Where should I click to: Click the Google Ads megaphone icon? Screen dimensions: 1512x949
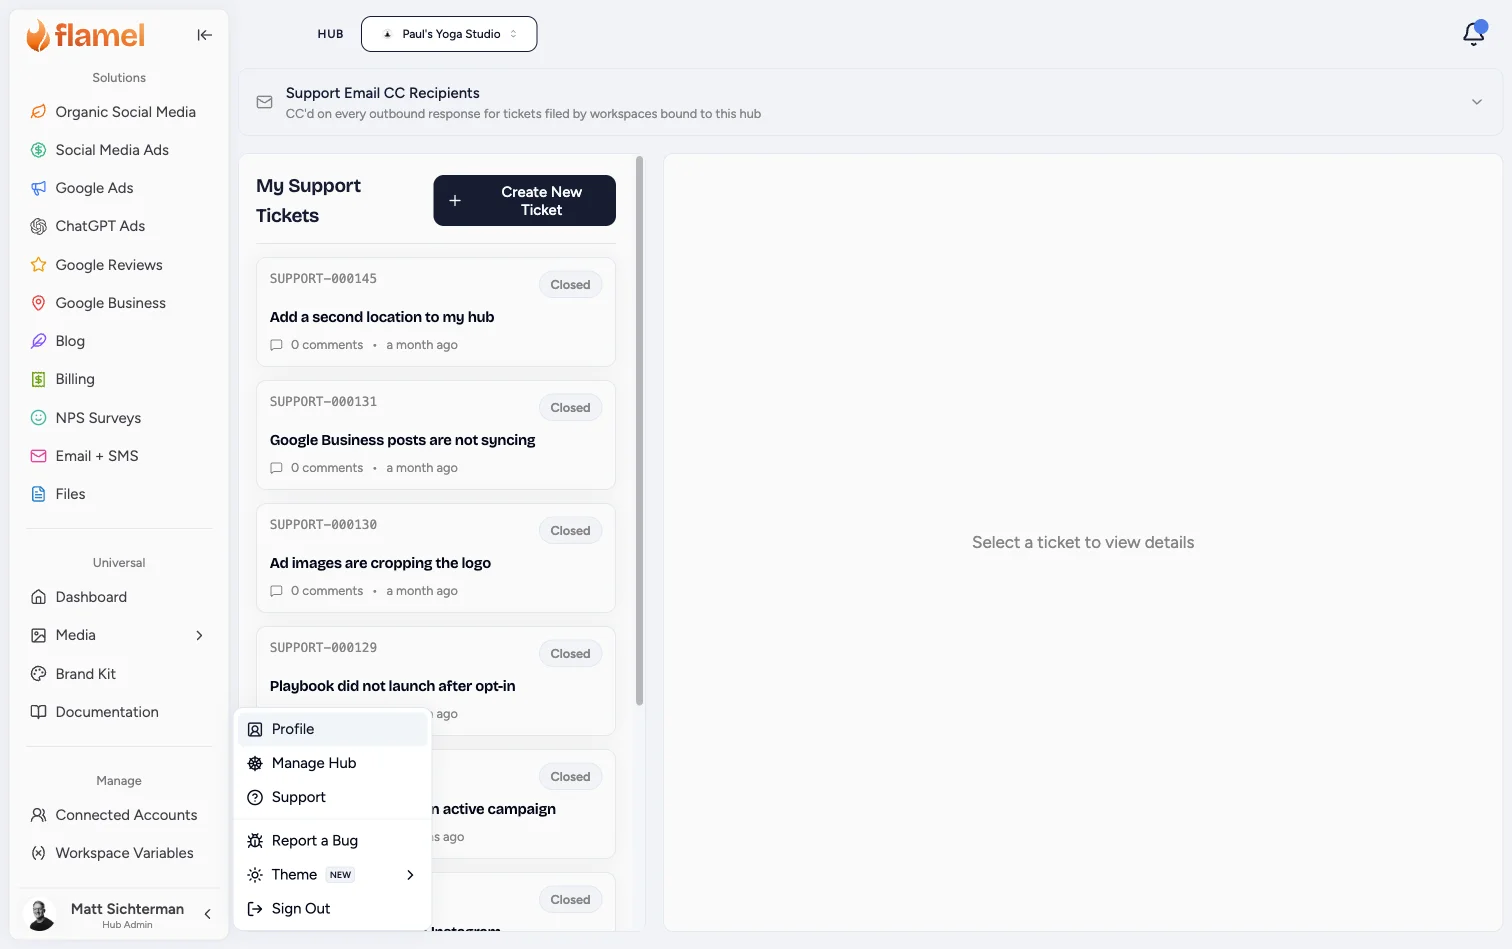tap(38, 188)
